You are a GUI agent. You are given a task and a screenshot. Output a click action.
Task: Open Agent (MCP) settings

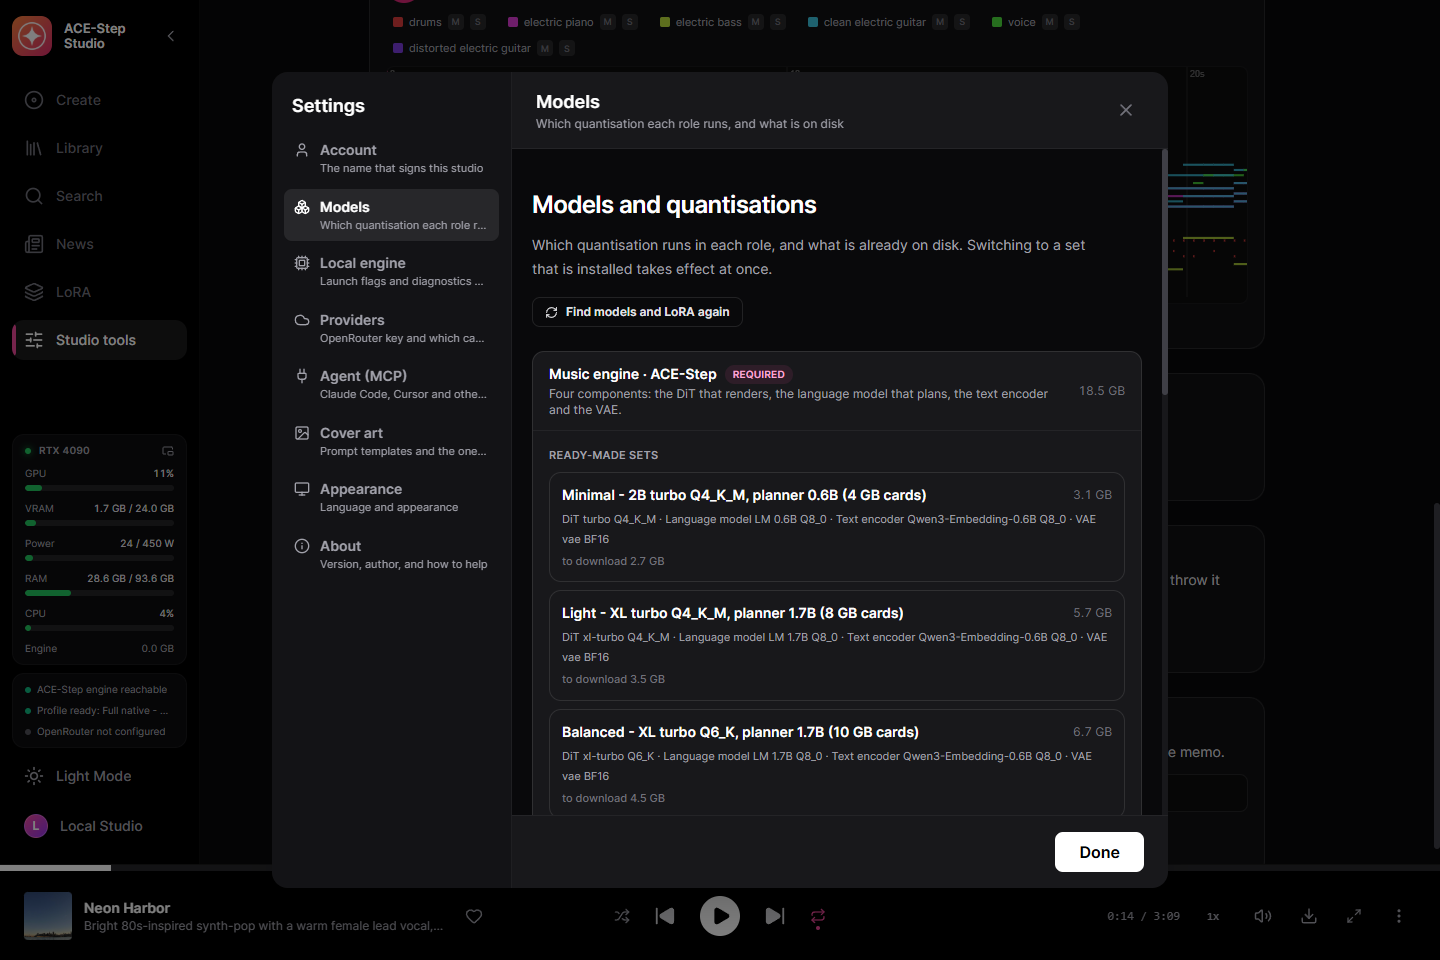tap(391, 384)
